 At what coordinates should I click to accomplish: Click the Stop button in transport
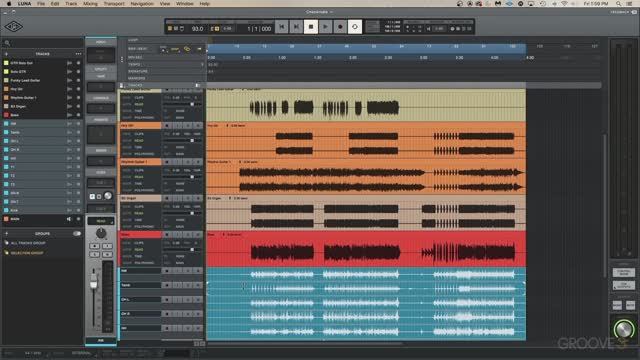(311, 27)
